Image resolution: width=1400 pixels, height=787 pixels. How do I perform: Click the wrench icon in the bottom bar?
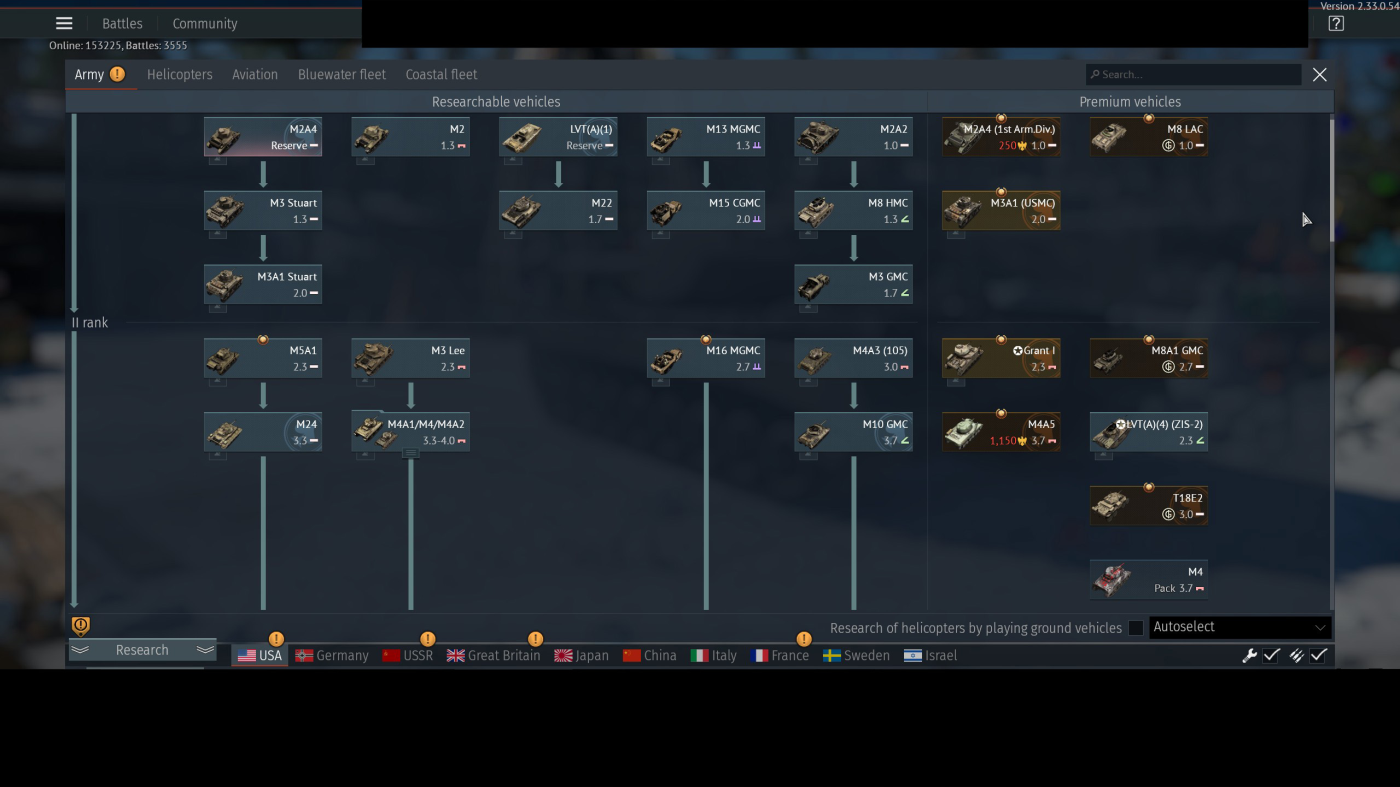point(1249,656)
